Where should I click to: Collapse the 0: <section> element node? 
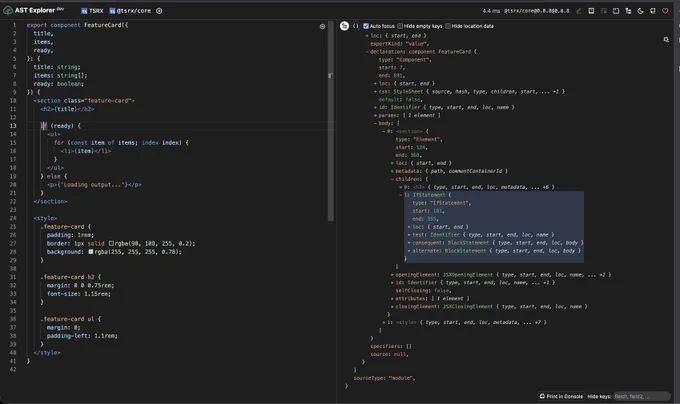pyautogui.click(x=384, y=131)
